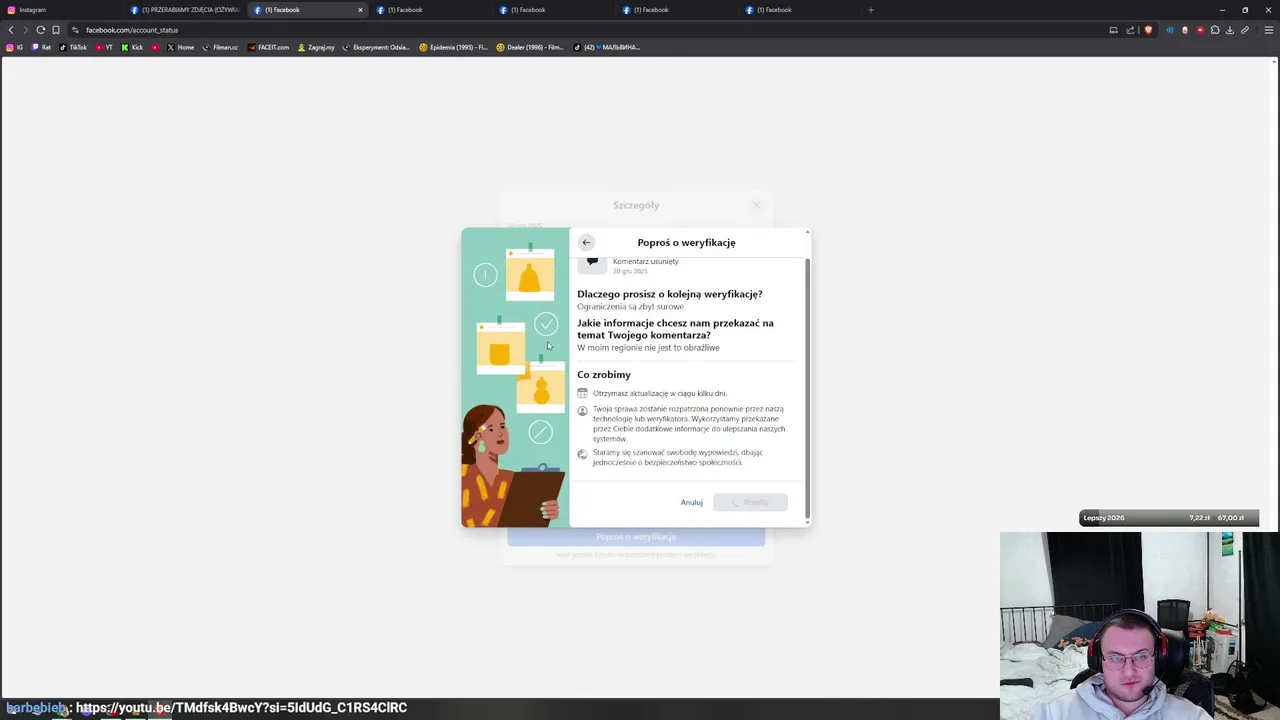
Task: Click the heading 'Dlaczego prosisz o kolejną weryfikację?'
Action: [x=670, y=294]
